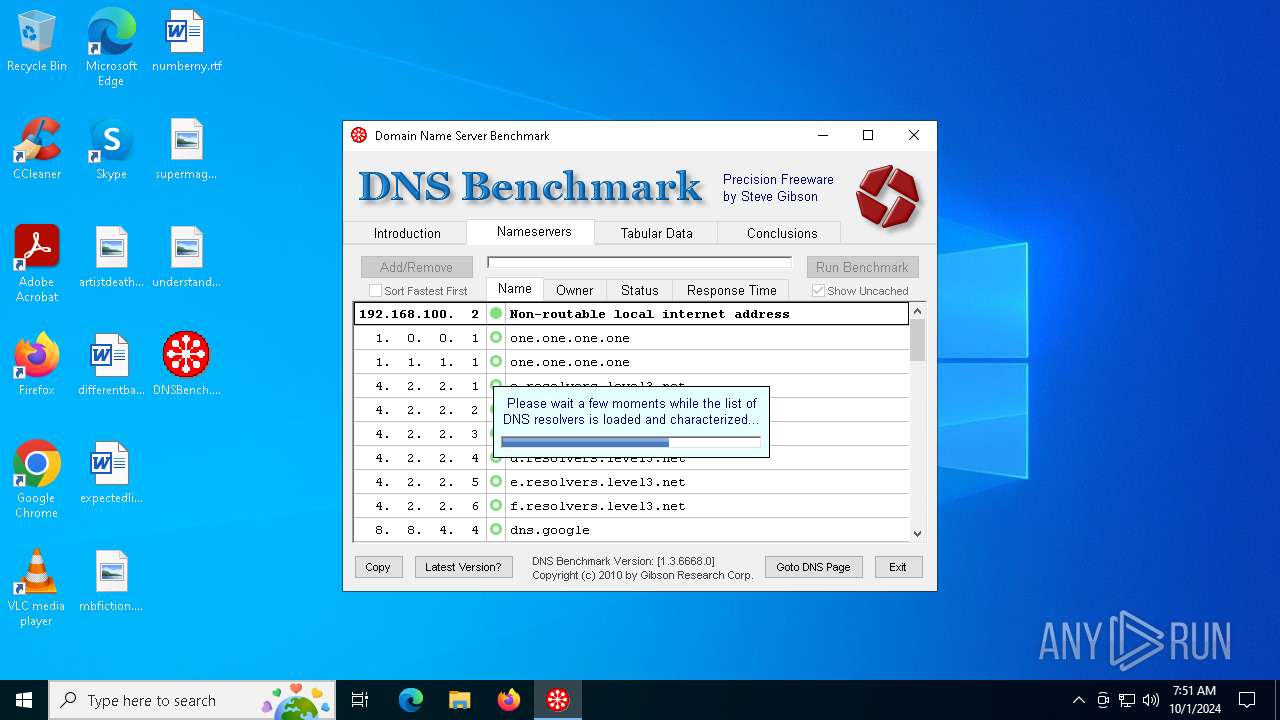Screen dimensions: 1280x720
Task: Select expectedli Word document icon
Action: [111, 474]
